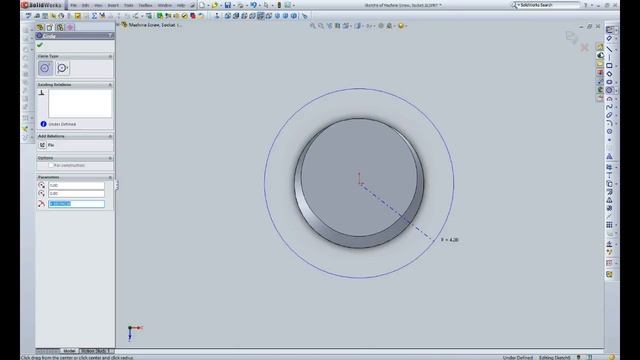Click the Smart Dimension tool icon
640x360 pixels.
(x=609, y=38)
